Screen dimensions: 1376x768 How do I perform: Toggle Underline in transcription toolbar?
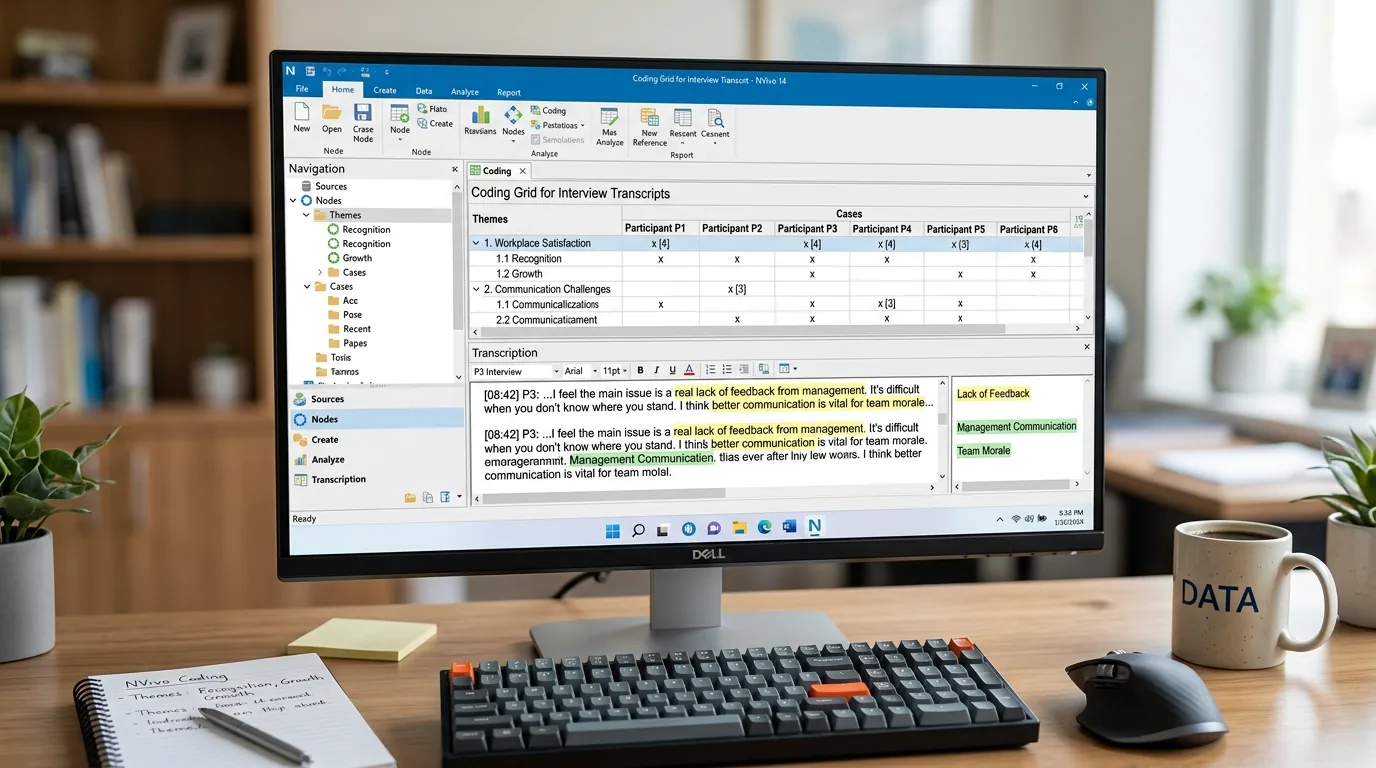tap(672, 370)
